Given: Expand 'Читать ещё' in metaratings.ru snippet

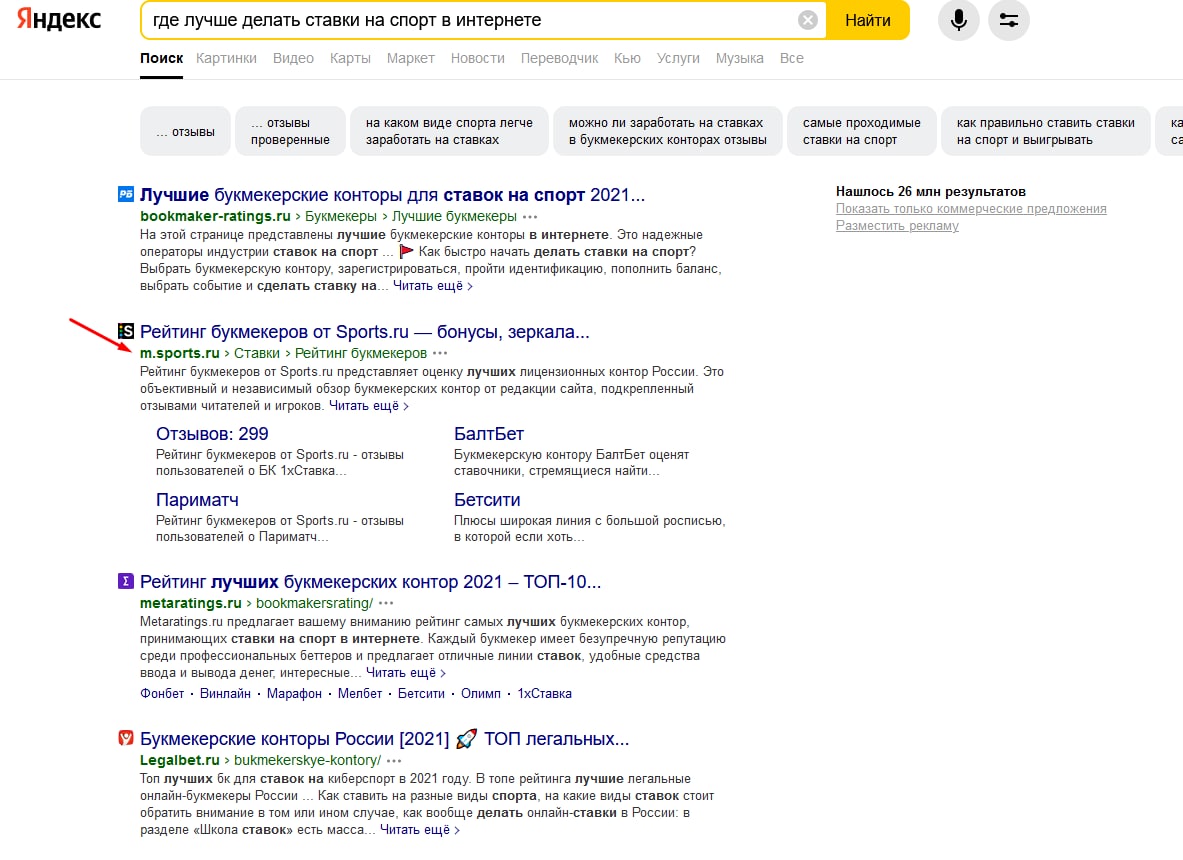Looking at the screenshot, I should point(406,673).
